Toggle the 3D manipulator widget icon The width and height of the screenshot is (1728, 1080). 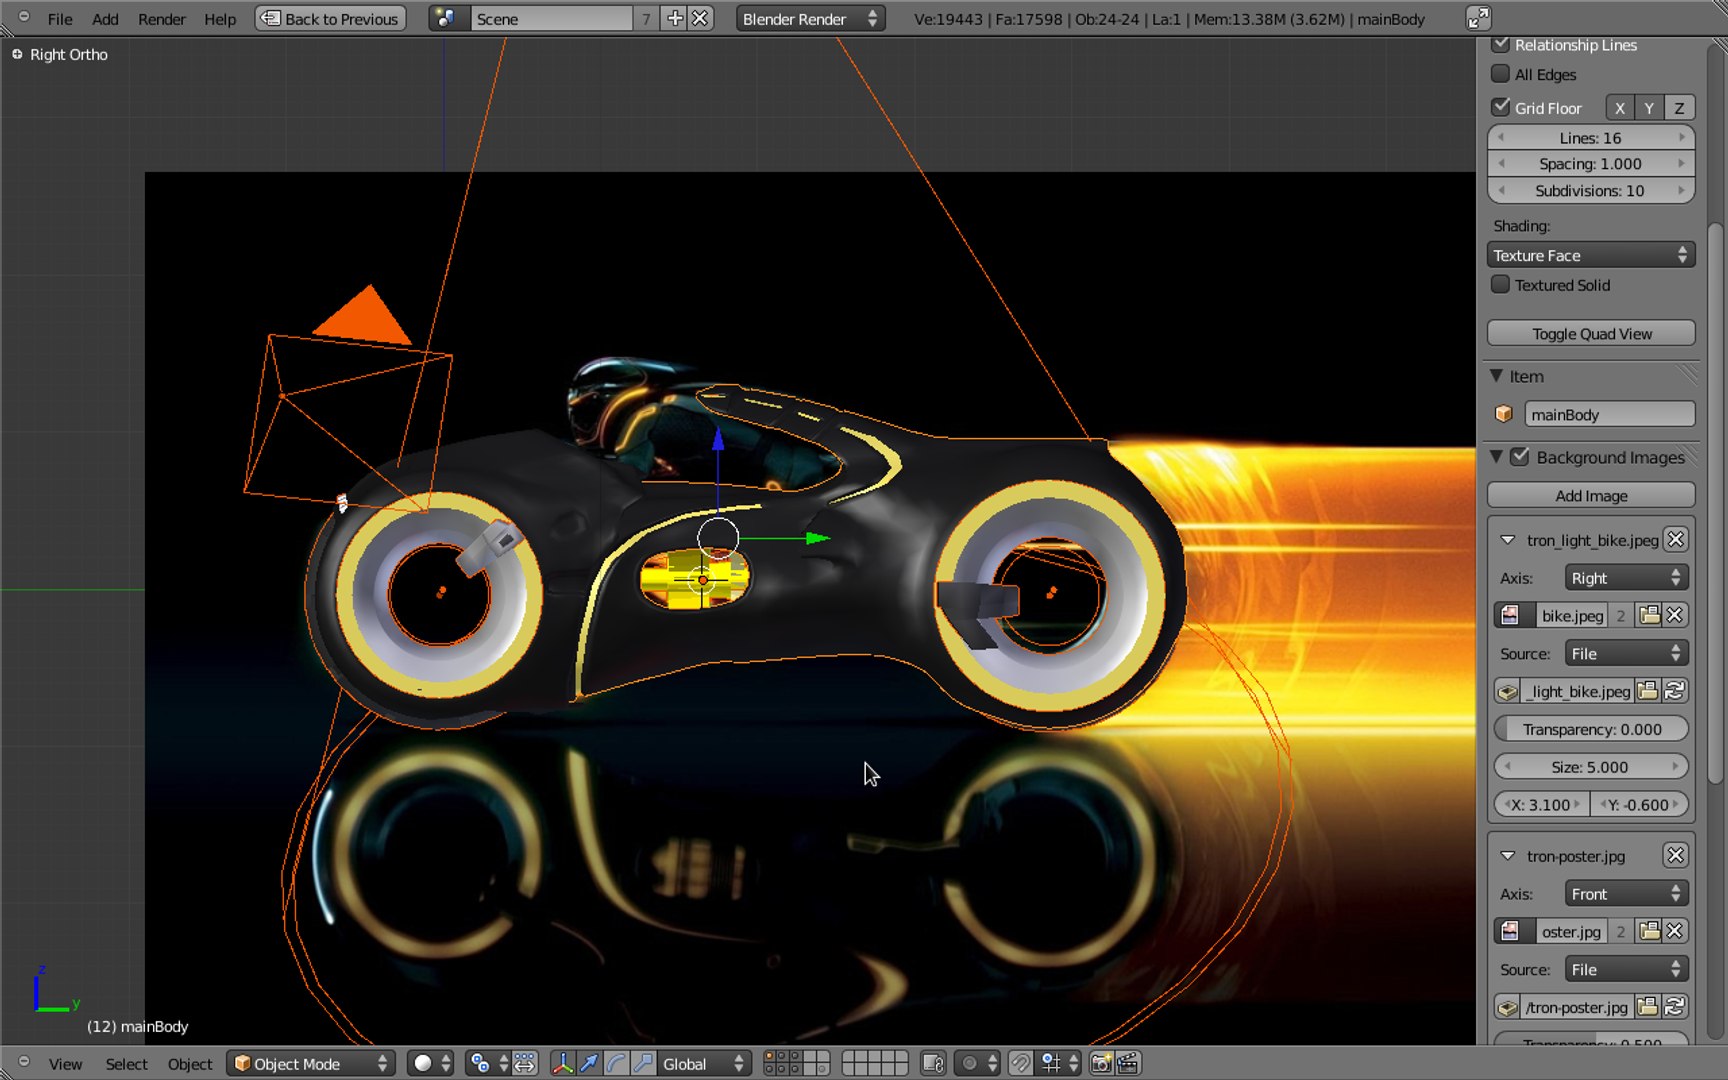click(563, 1063)
